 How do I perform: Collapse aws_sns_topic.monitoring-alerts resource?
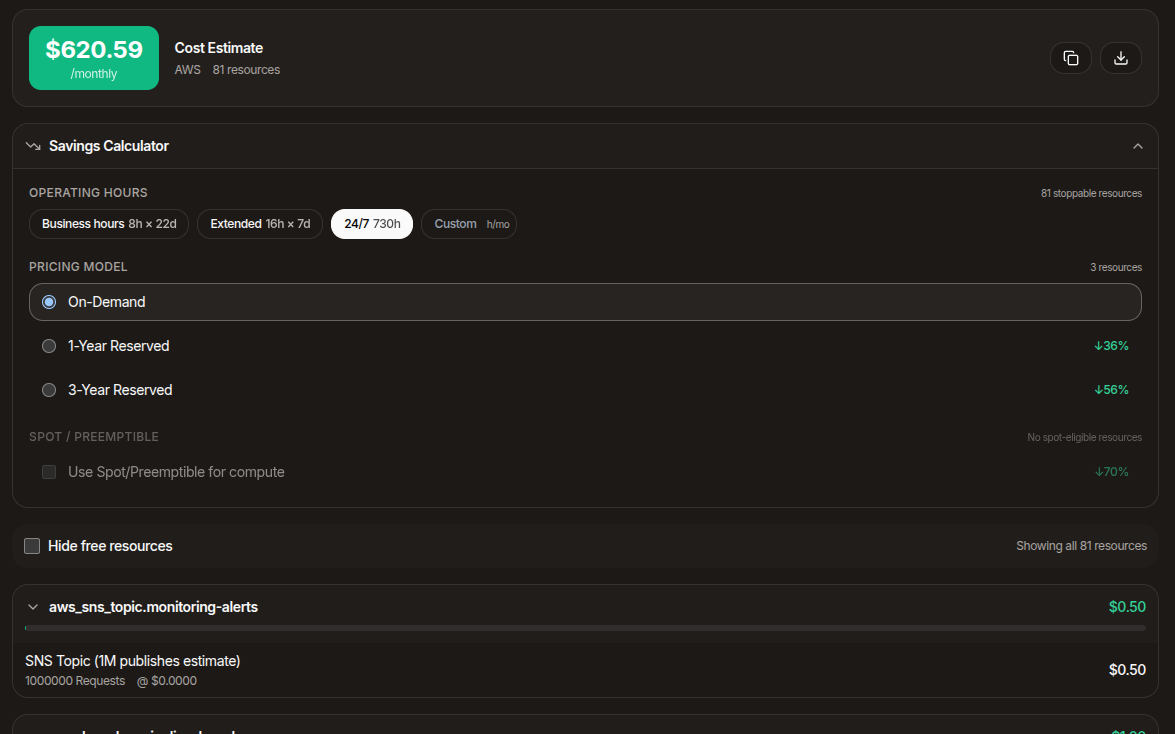coord(33,607)
